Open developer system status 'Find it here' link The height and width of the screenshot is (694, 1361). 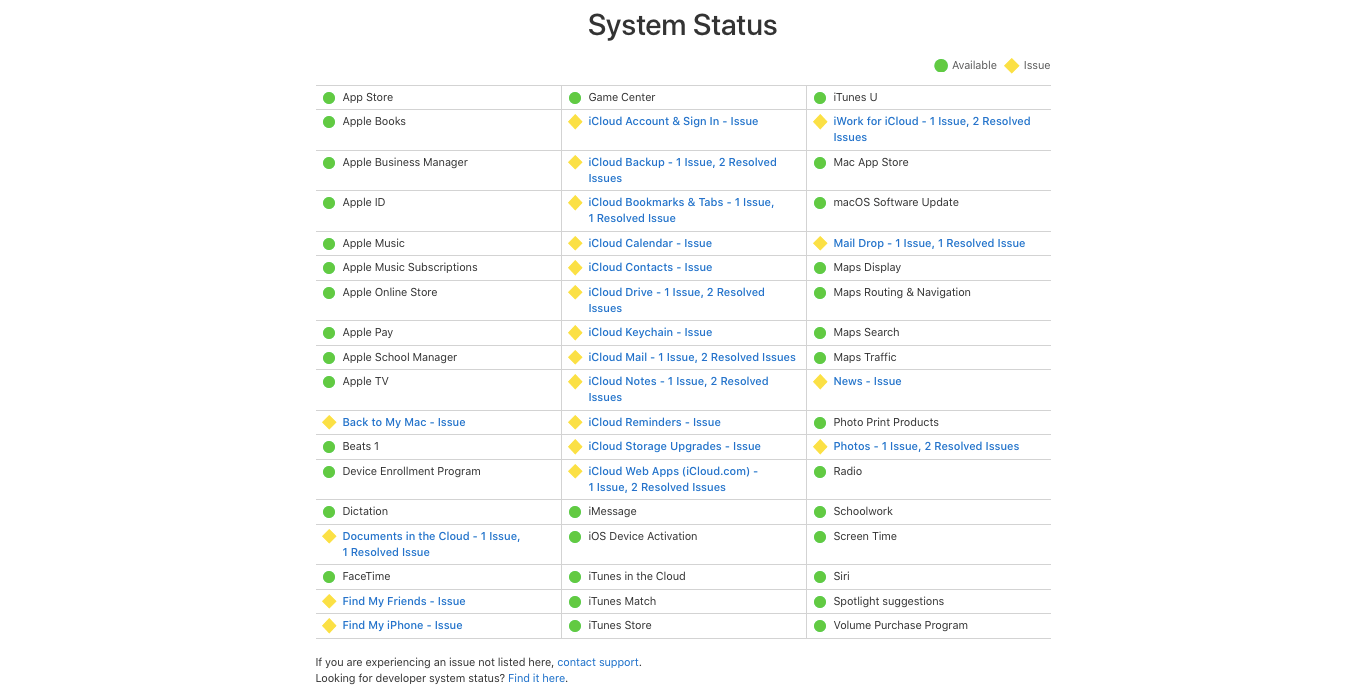pos(537,678)
